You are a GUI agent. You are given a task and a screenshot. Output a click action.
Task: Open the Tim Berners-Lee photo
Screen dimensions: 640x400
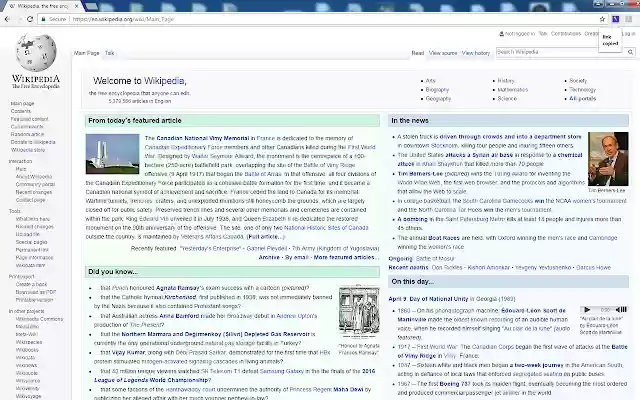point(608,159)
